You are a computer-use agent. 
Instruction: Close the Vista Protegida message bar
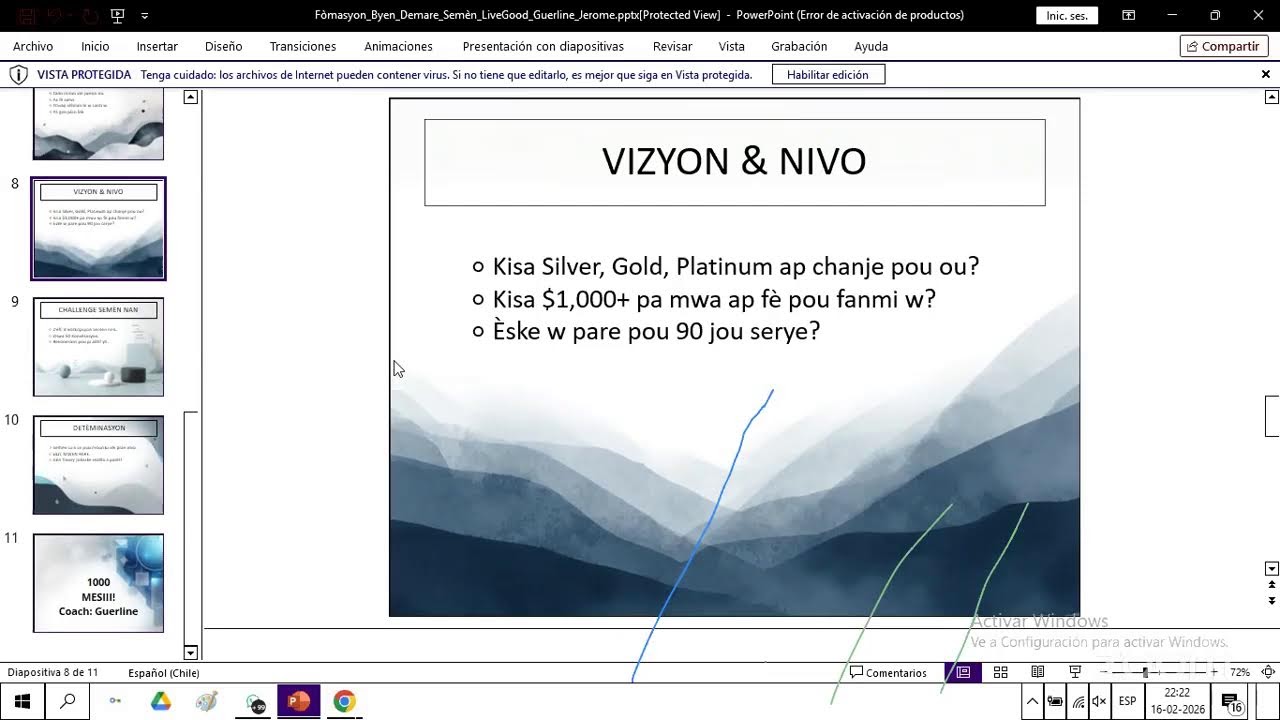(1265, 75)
